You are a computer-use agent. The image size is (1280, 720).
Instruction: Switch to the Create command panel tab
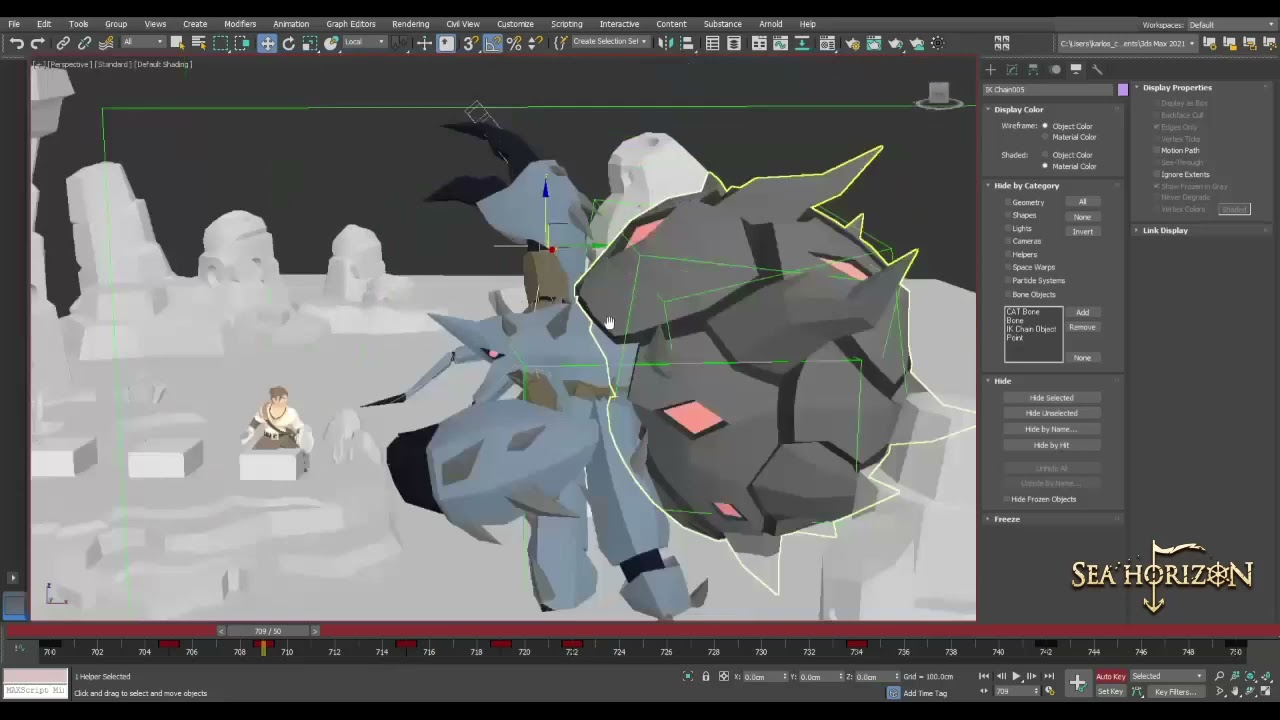tap(990, 70)
